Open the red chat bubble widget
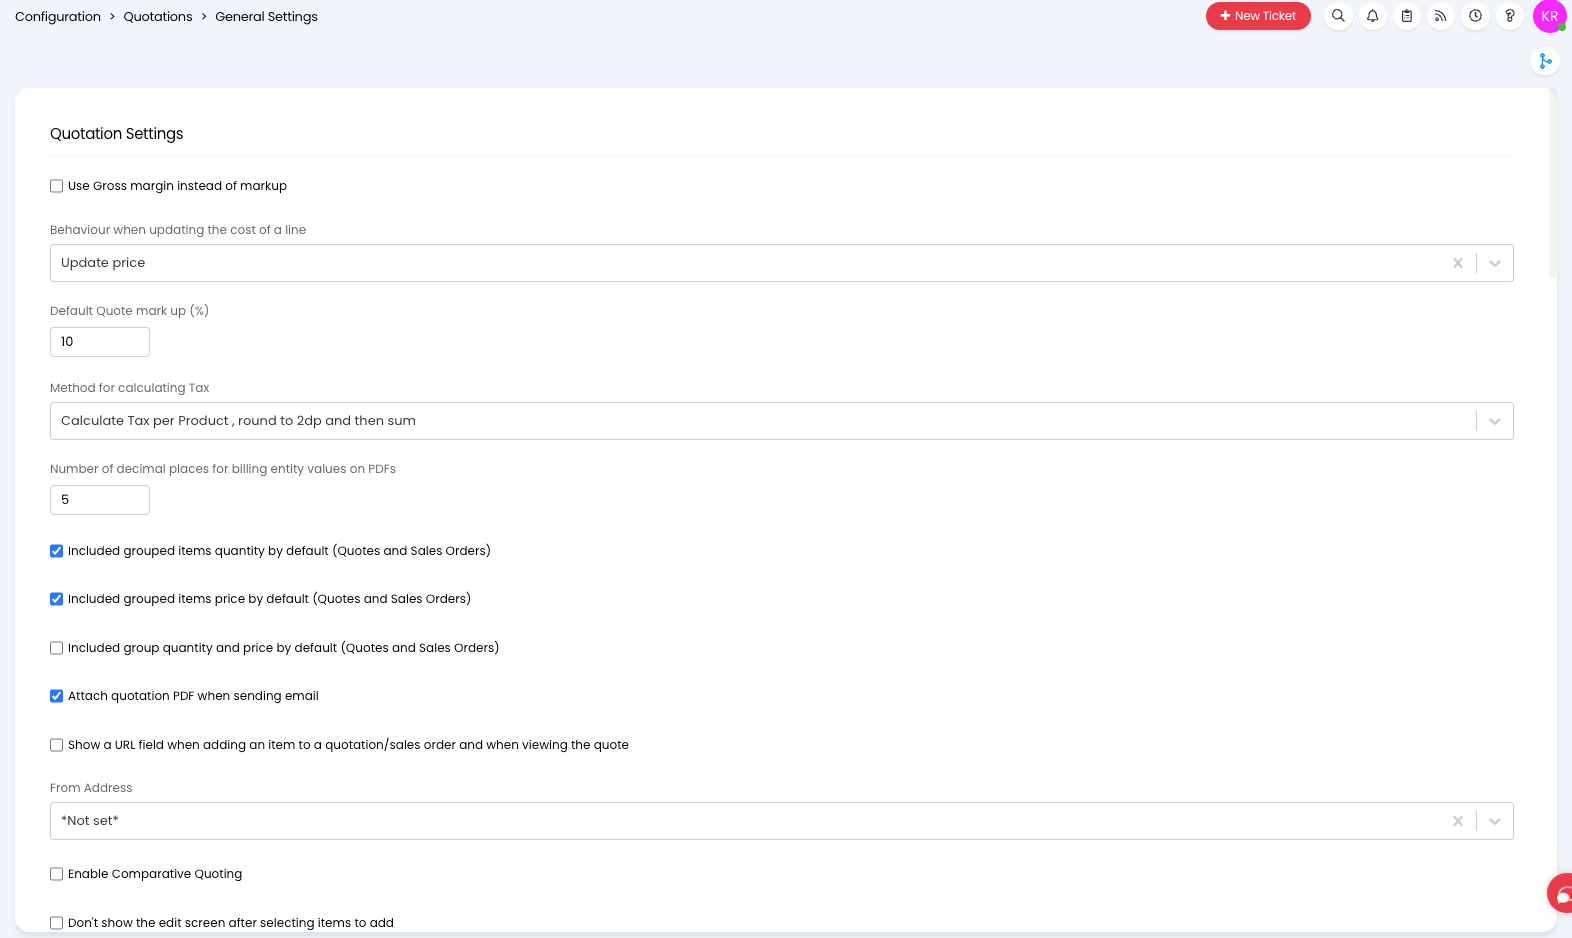 tap(1561, 893)
